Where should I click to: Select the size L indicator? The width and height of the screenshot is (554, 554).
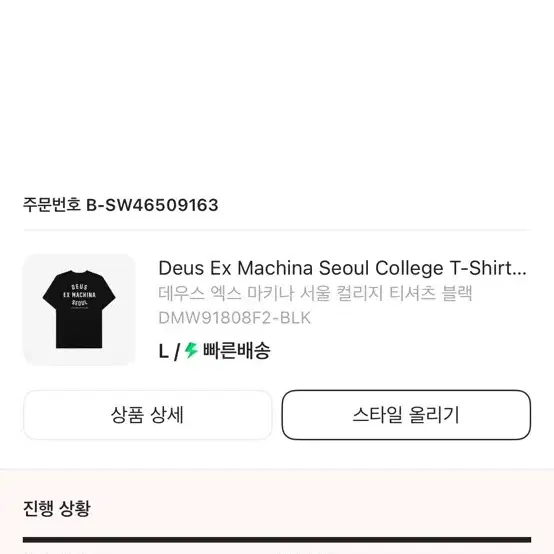click(163, 352)
